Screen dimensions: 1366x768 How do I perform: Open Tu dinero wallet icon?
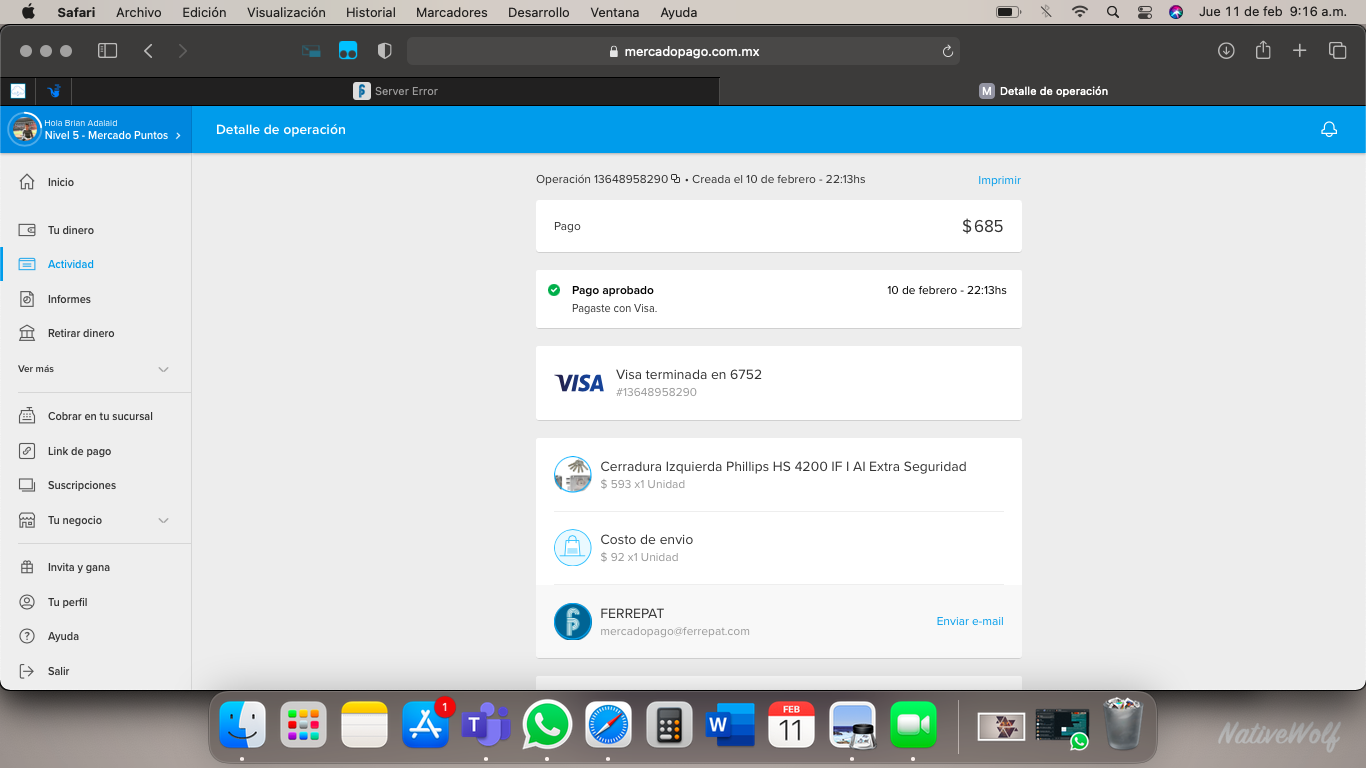tap(27, 230)
